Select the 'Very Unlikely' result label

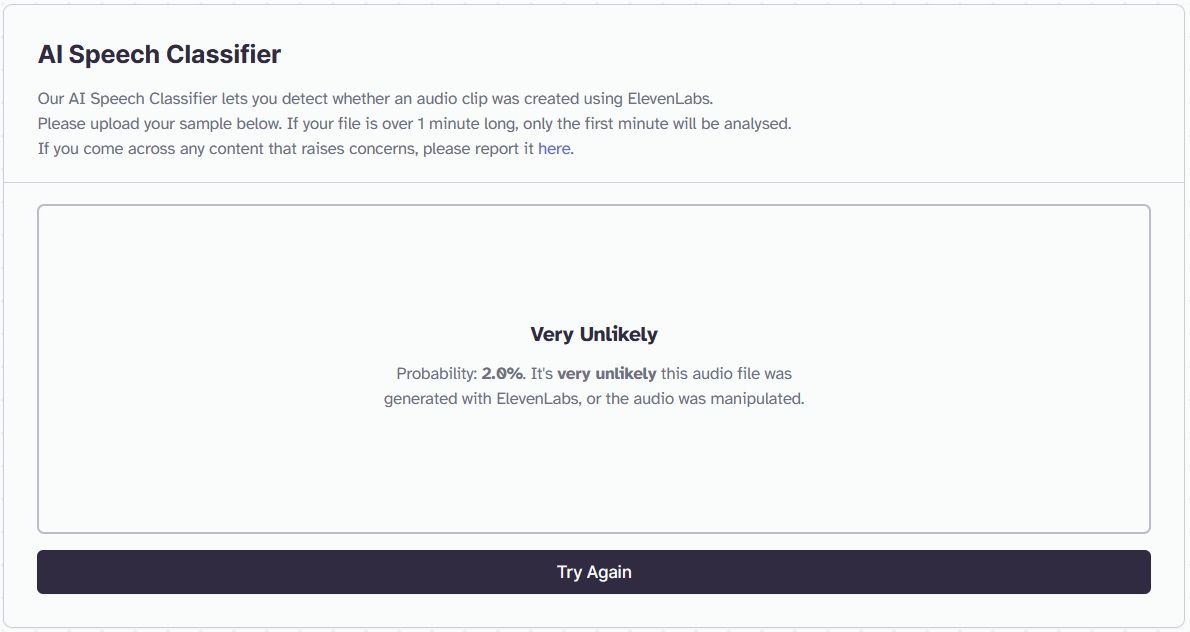click(593, 334)
